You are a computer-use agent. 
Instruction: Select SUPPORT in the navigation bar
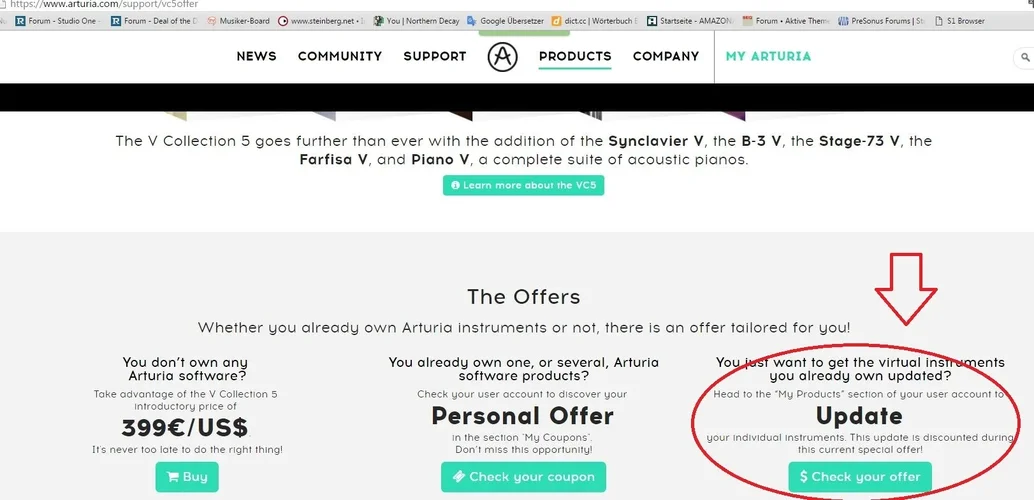point(435,57)
